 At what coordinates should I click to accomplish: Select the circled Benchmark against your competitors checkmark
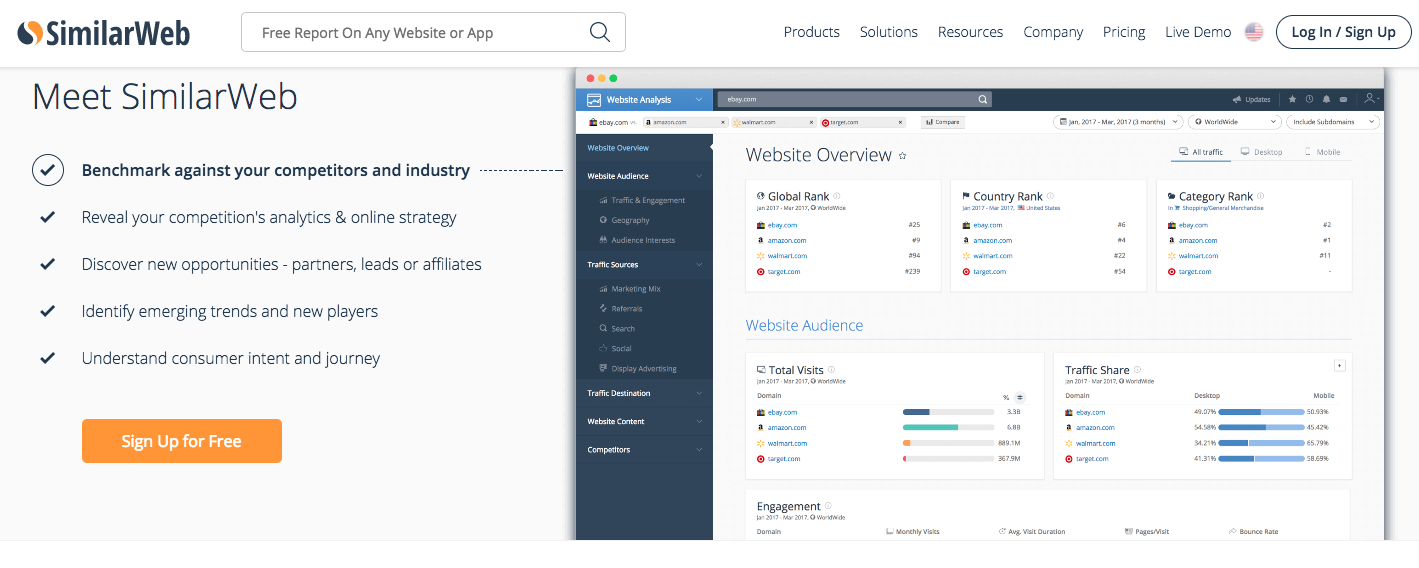pyautogui.click(x=48, y=170)
